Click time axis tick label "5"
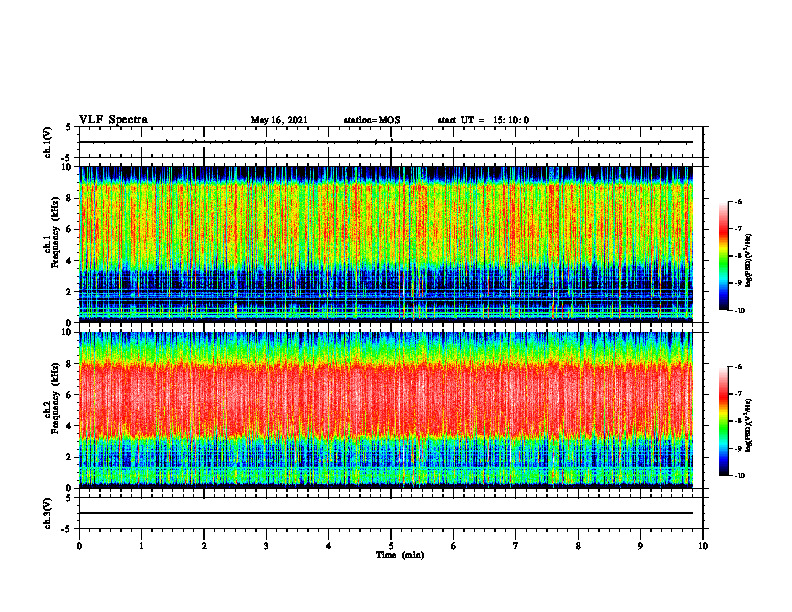792x612 pixels. (391, 546)
